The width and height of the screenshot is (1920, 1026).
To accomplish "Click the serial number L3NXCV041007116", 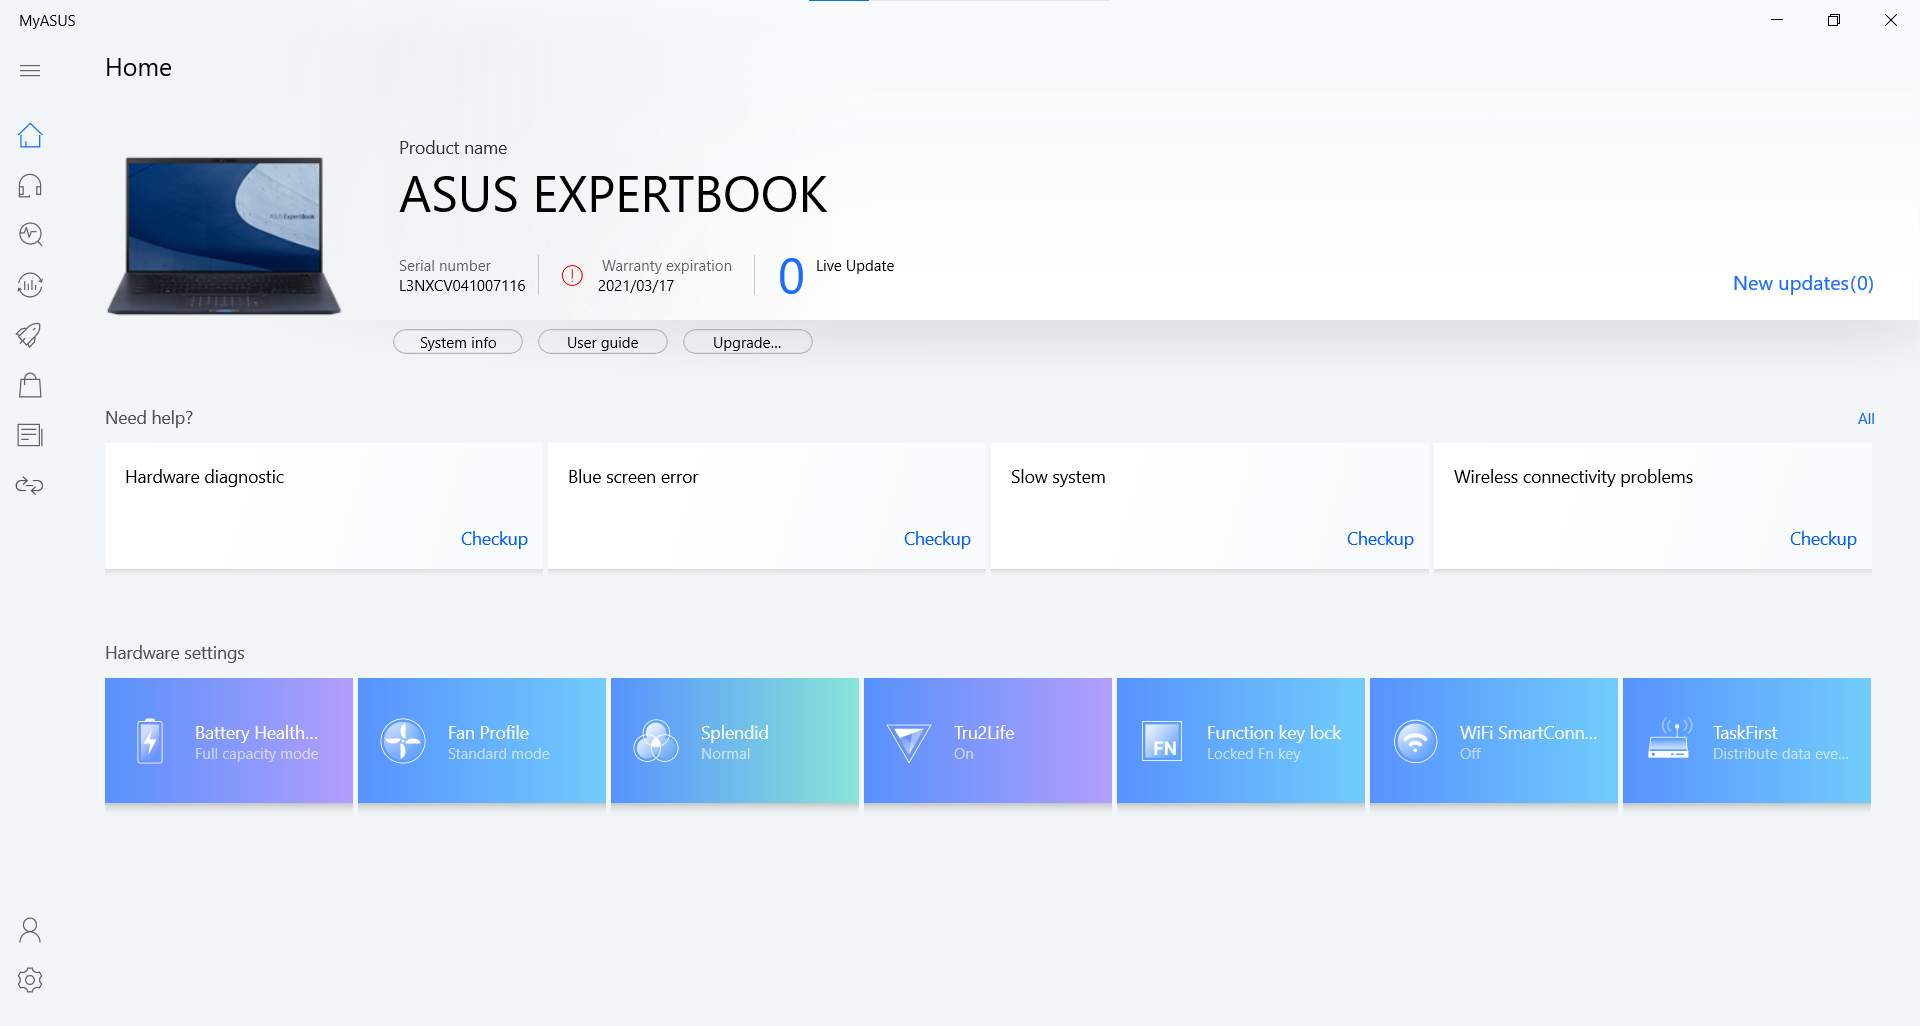I will coord(462,286).
